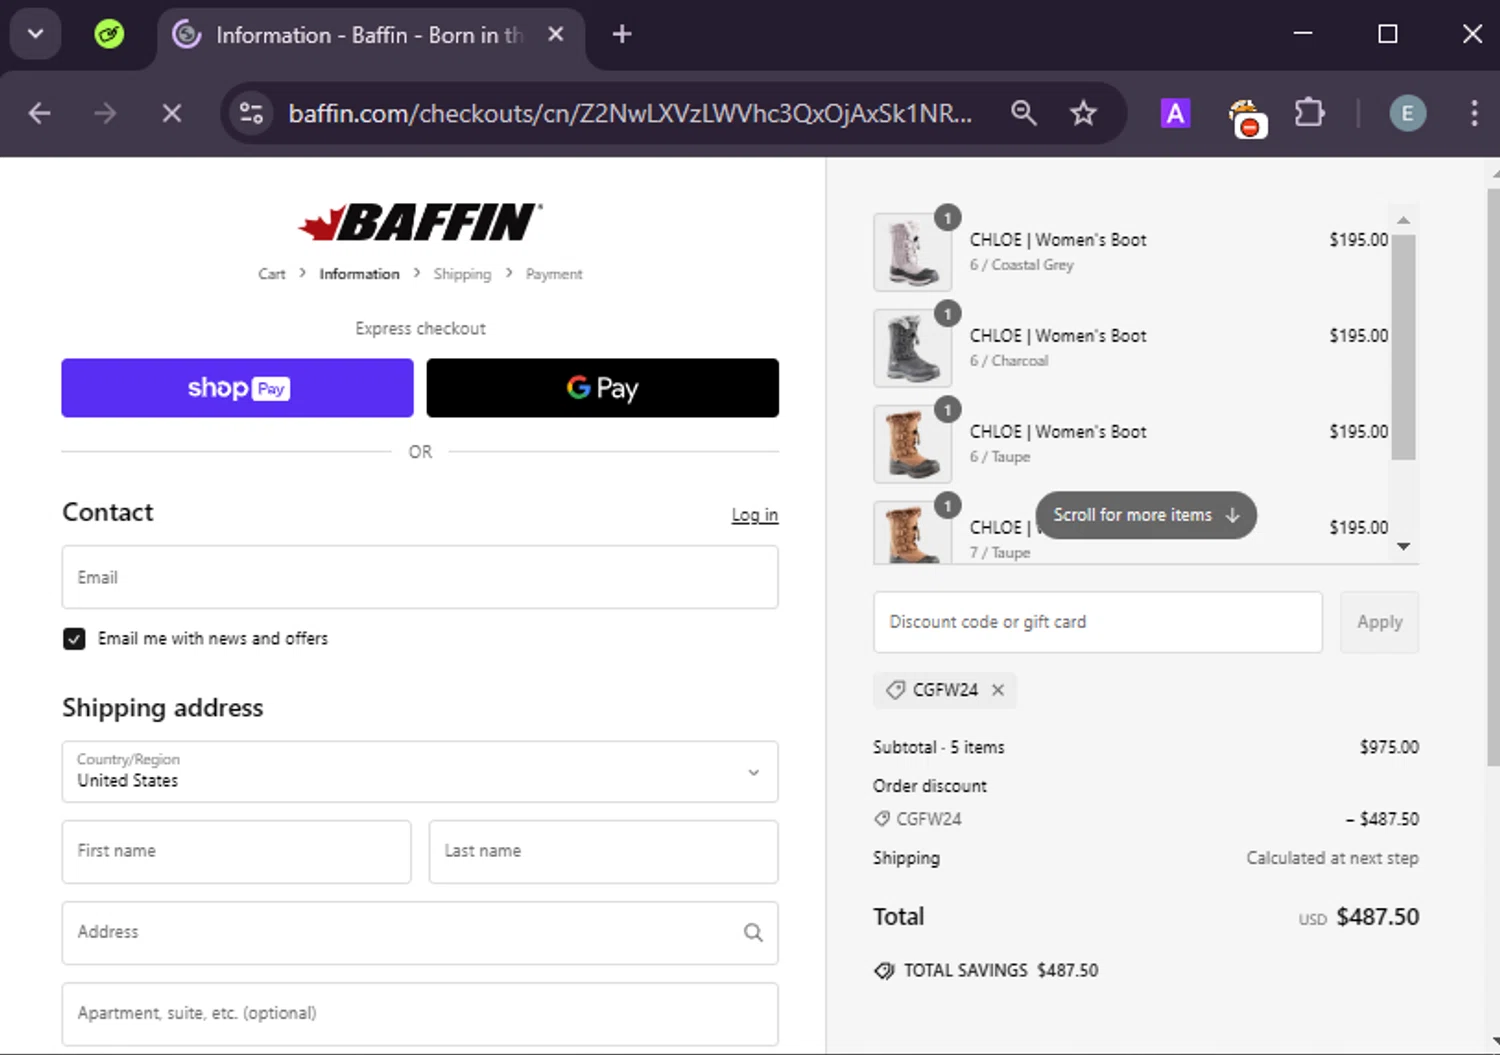Click the discount amount – $487.50
Viewport: 1500px width, 1055px height.
tap(1382, 819)
